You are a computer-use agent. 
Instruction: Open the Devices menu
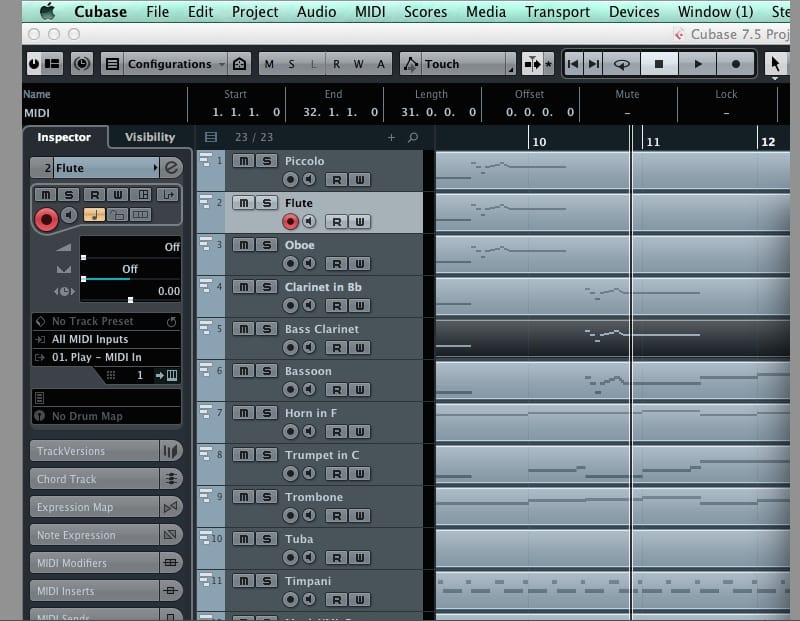pyautogui.click(x=634, y=11)
